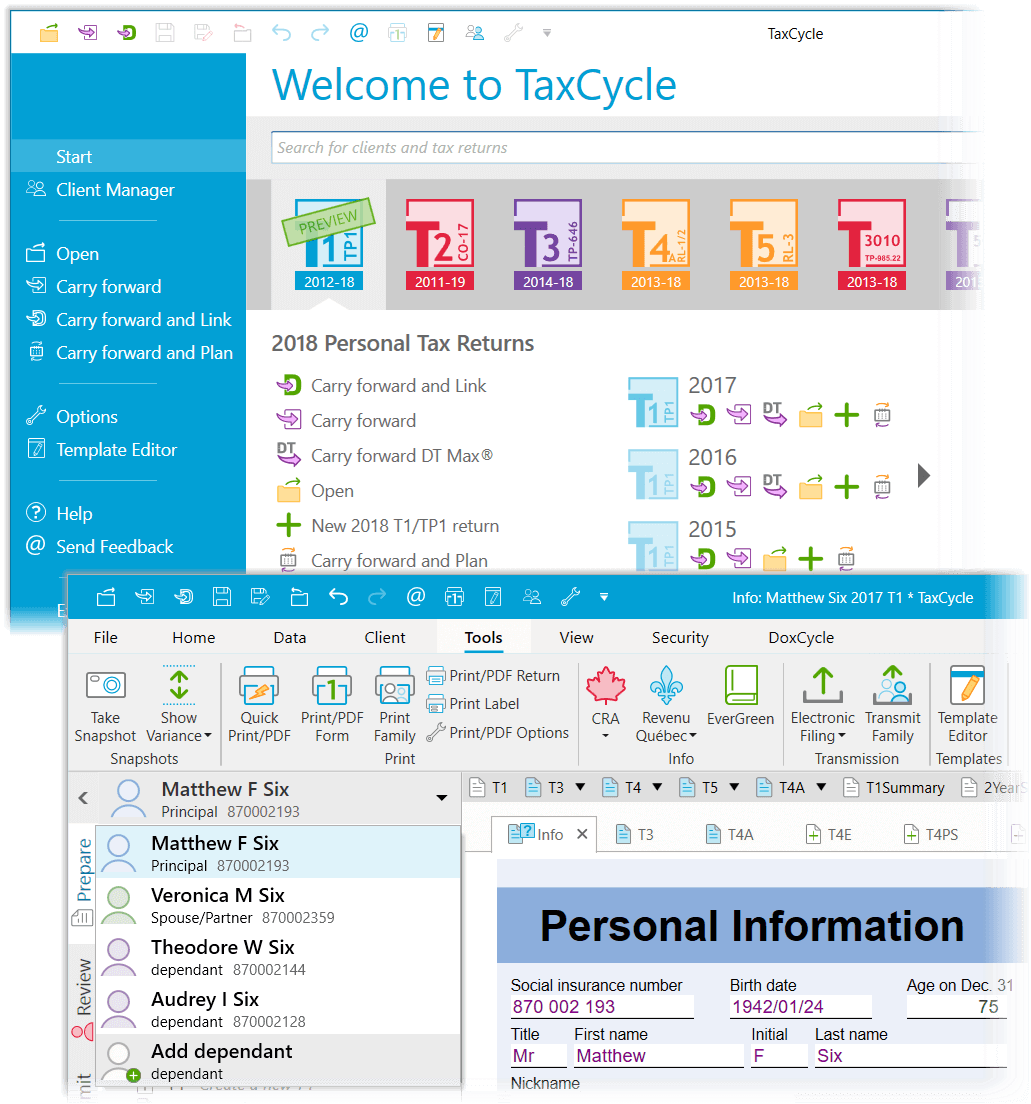Open the T5 forms dropdown arrow
This screenshot has height=1104, width=1031.
point(734,786)
